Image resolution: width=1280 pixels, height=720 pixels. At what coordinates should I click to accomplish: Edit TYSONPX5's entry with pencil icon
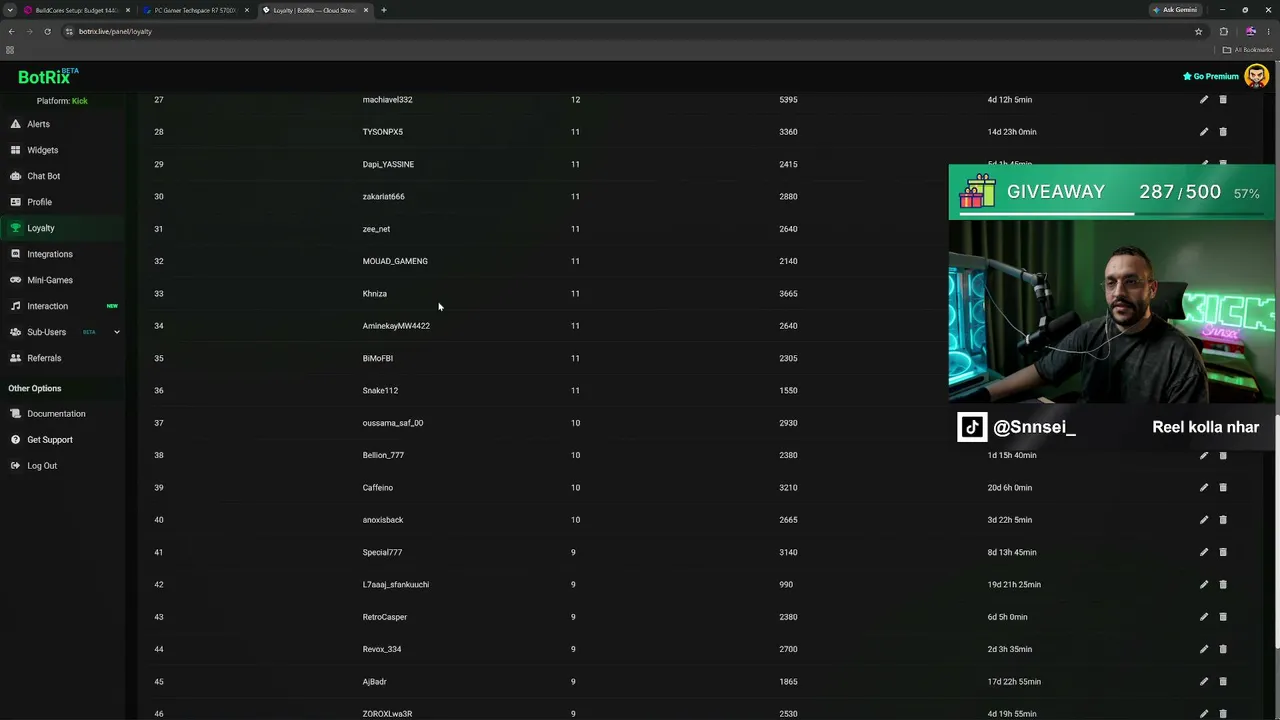[1204, 132]
